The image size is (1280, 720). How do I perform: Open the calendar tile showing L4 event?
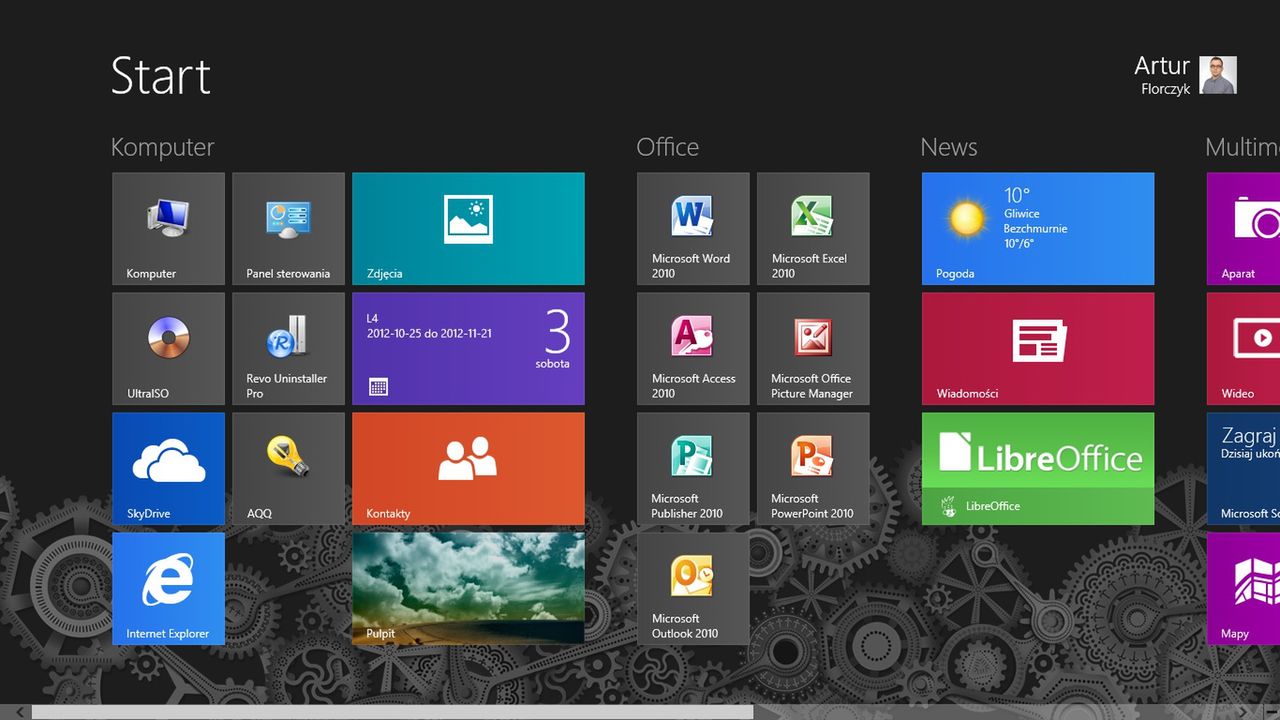468,349
